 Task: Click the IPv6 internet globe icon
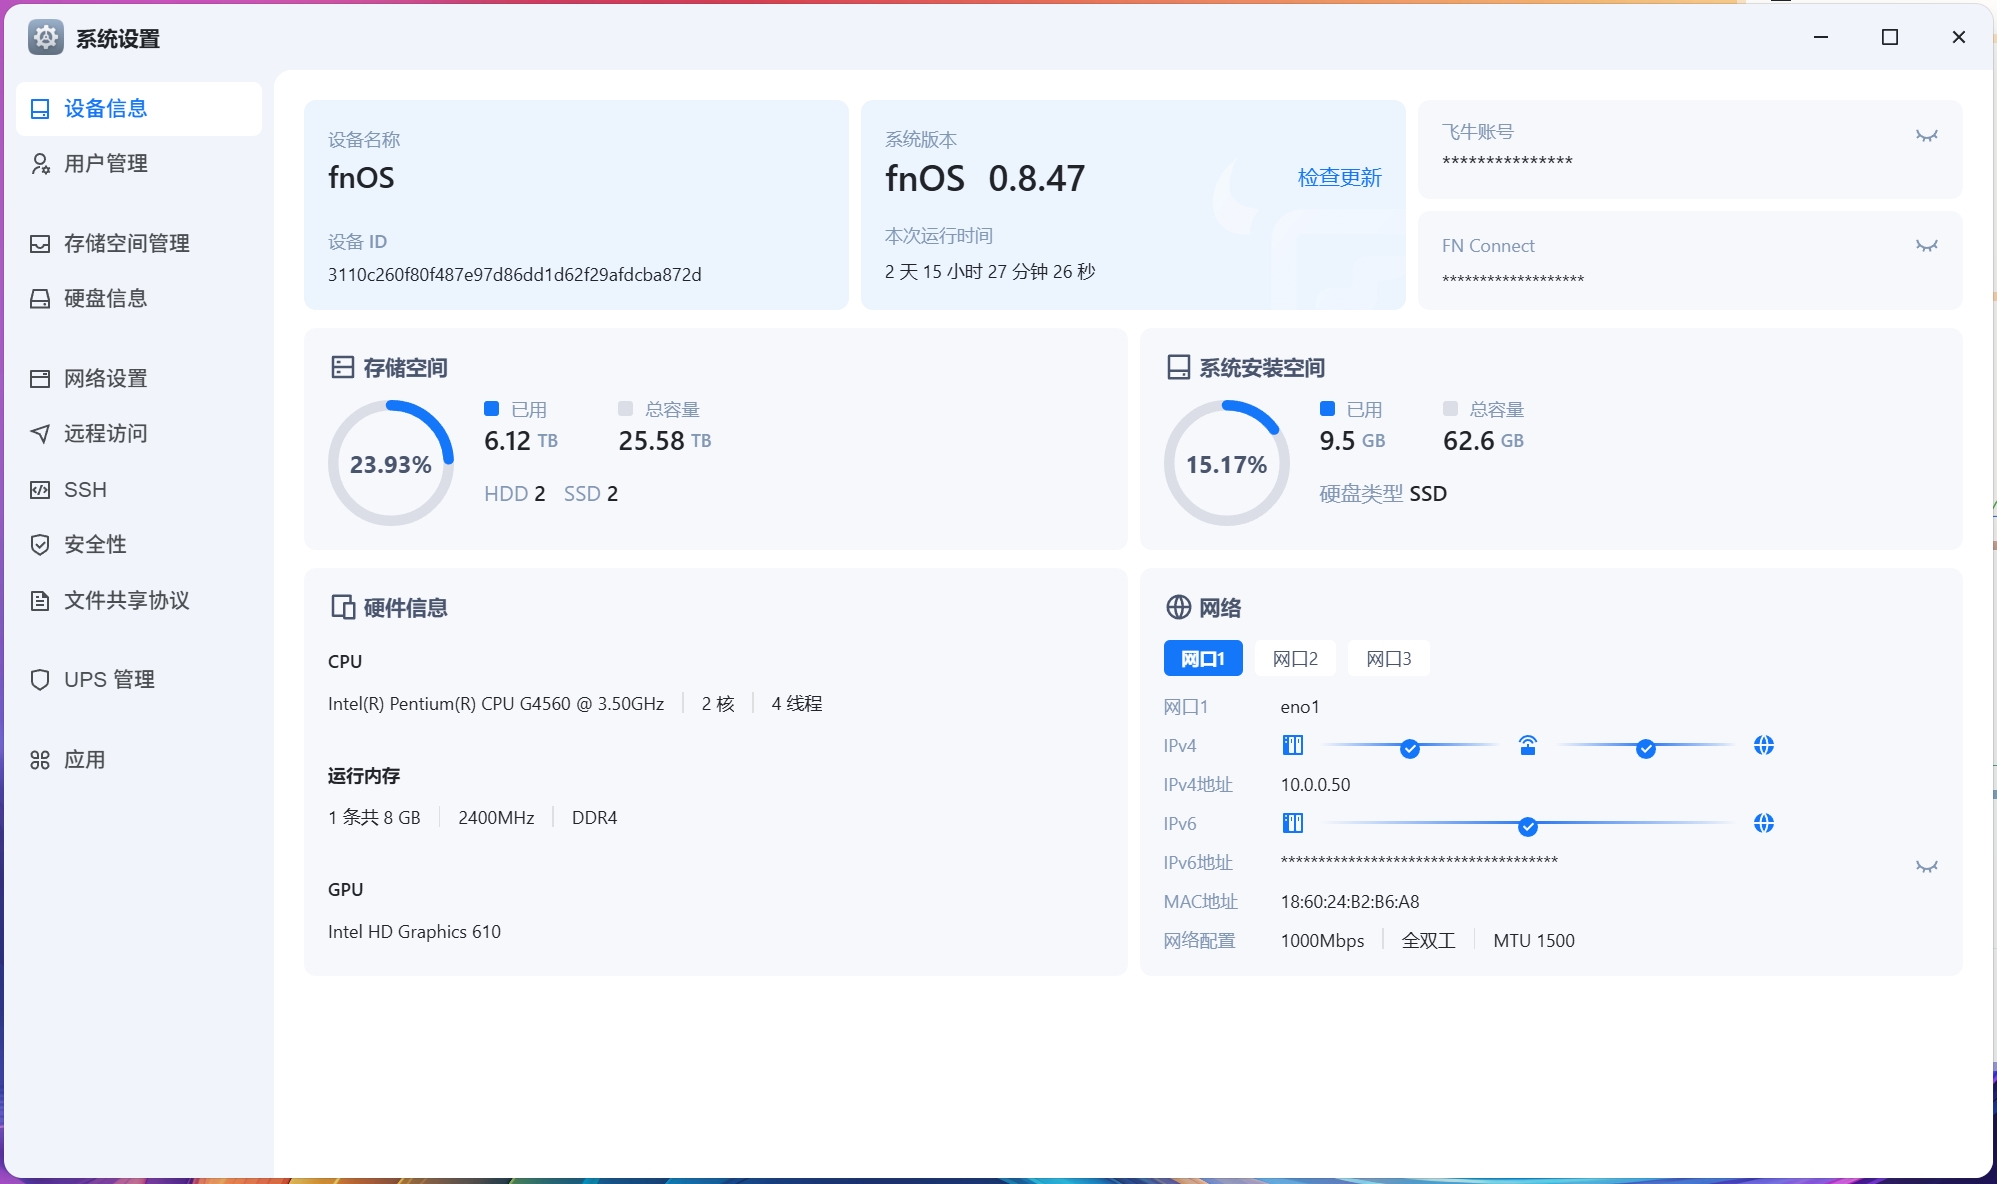1763,823
